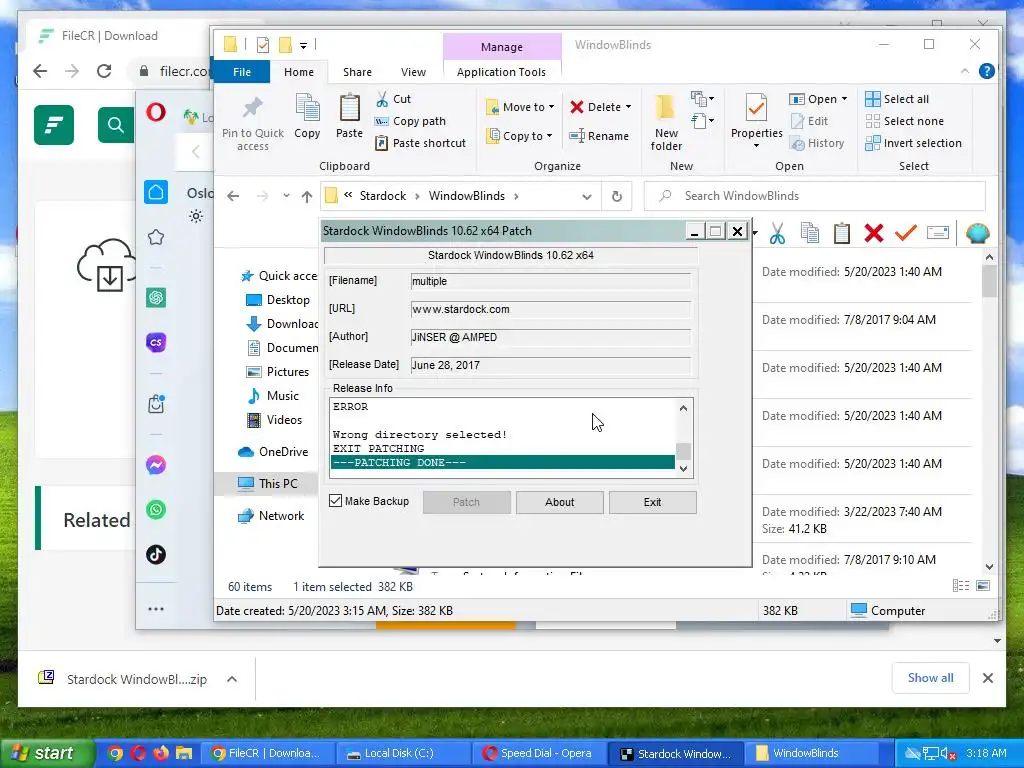The image size is (1024, 768).
Task: Click the orange checkmark toolbar icon
Action: [x=906, y=232]
